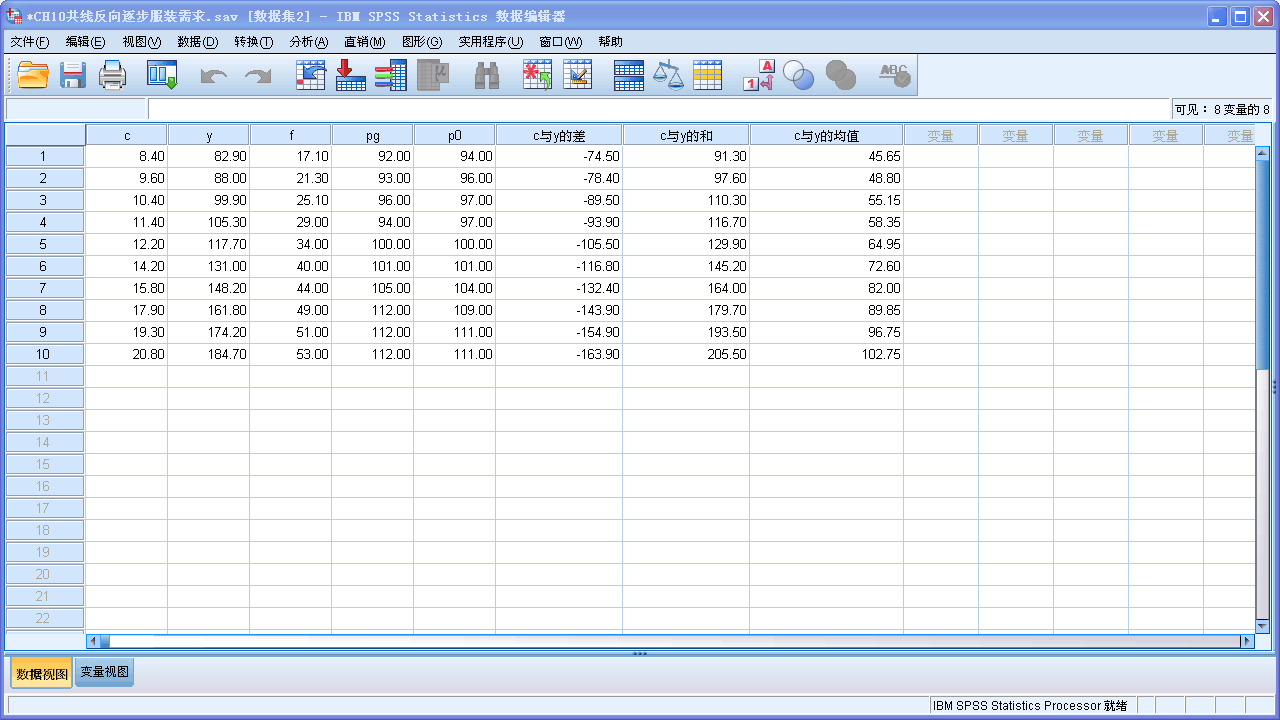
Task: Click cell with value 14.20
Action: point(126,266)
